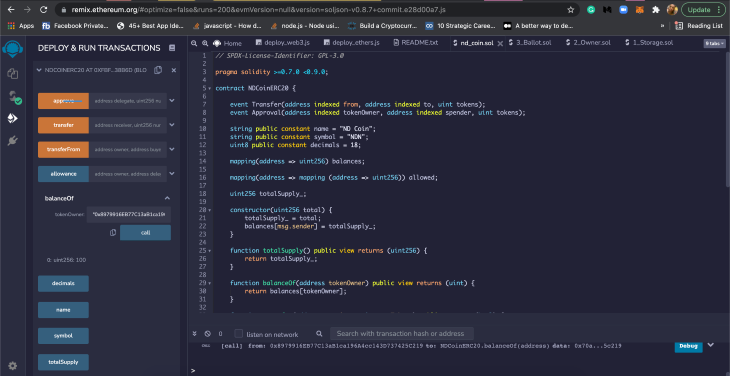This screenshot has height=376, width=730.
Task: Fold the constructor code block
Action: 210,210
